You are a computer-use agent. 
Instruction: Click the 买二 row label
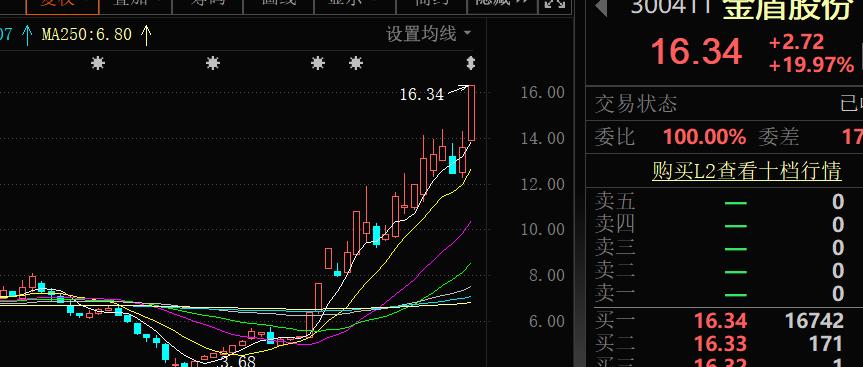point(615,344)
